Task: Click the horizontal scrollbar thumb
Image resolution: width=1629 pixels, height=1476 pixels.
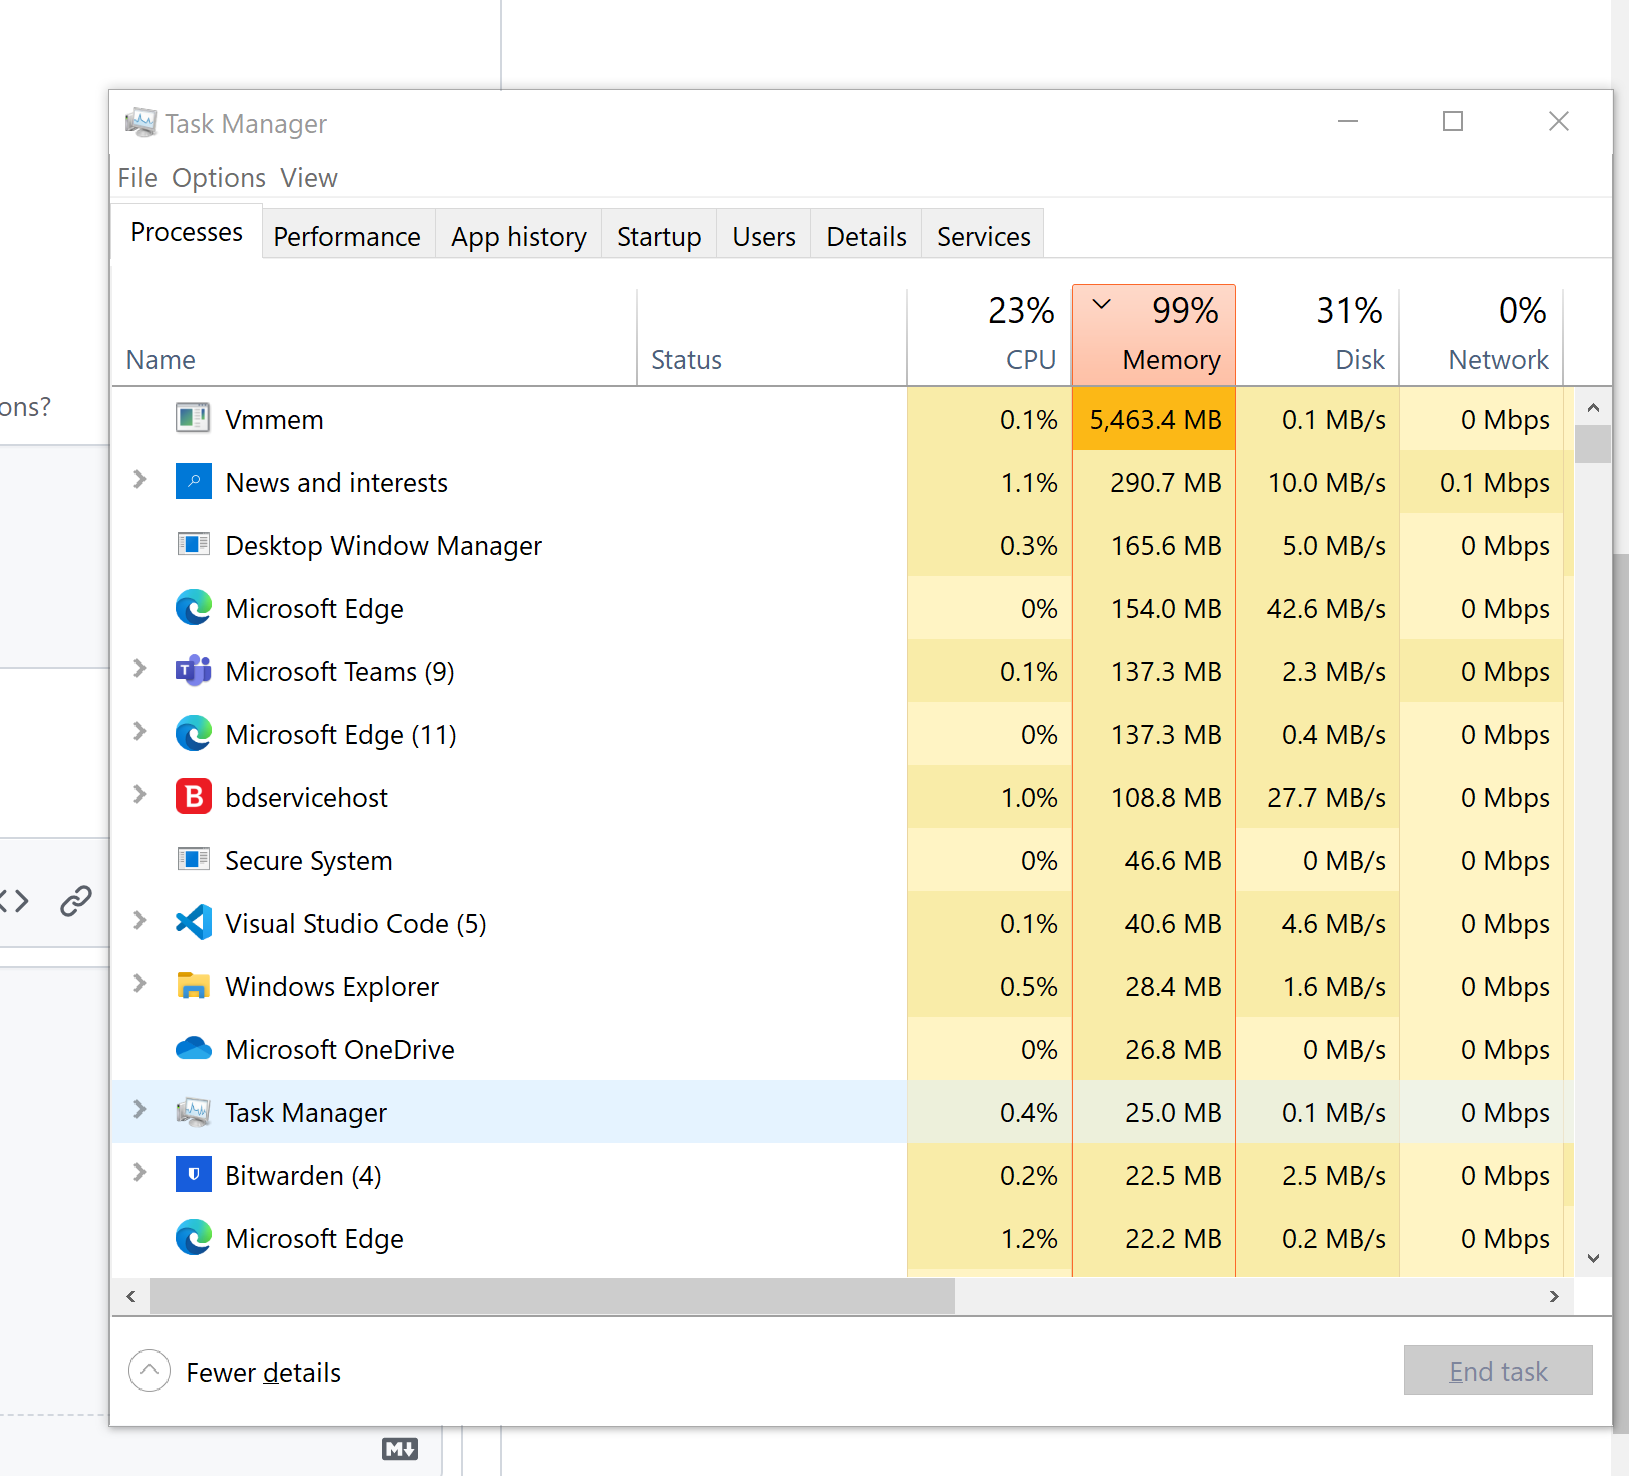Action: [552, 1296]
